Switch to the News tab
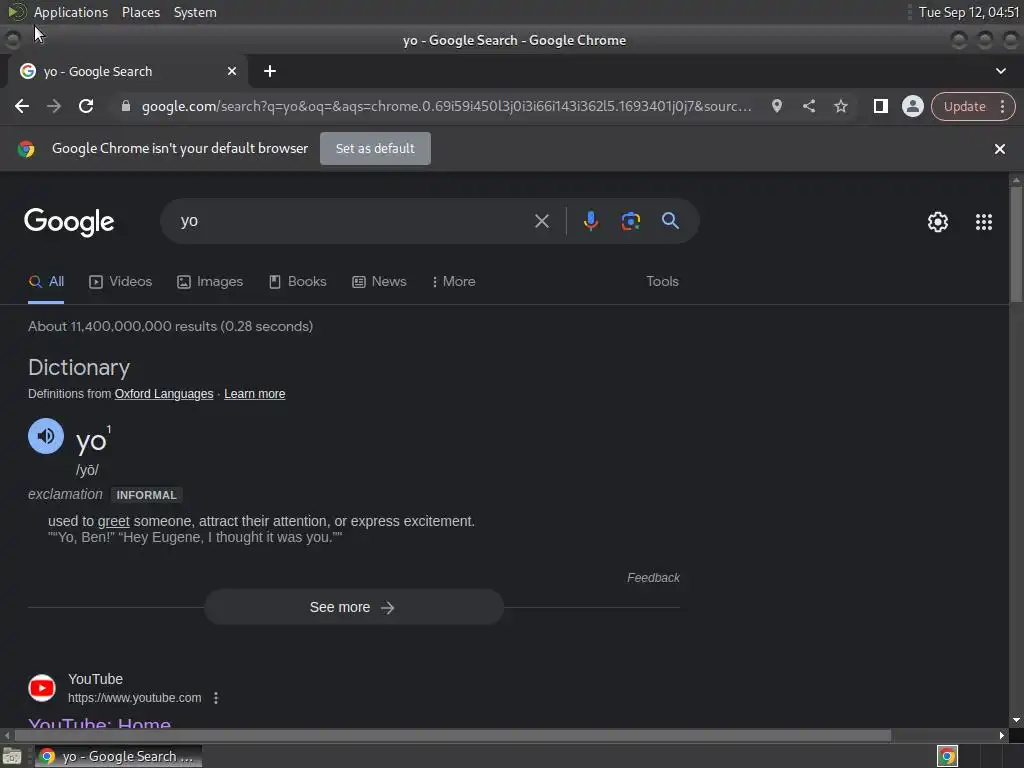The image size is (1024, 768). point(379,281)
